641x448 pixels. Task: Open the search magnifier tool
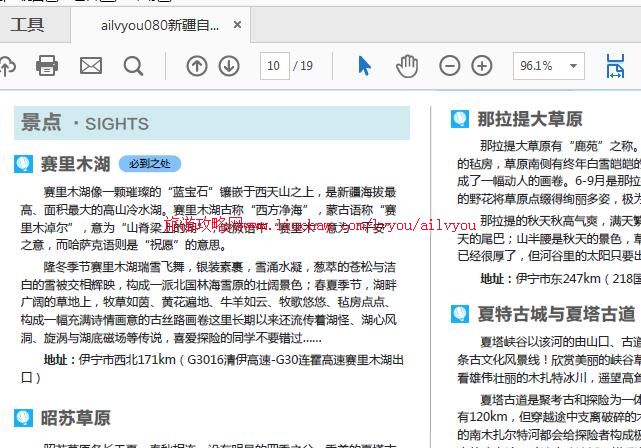pyautogui.click(x=133, y=66)
